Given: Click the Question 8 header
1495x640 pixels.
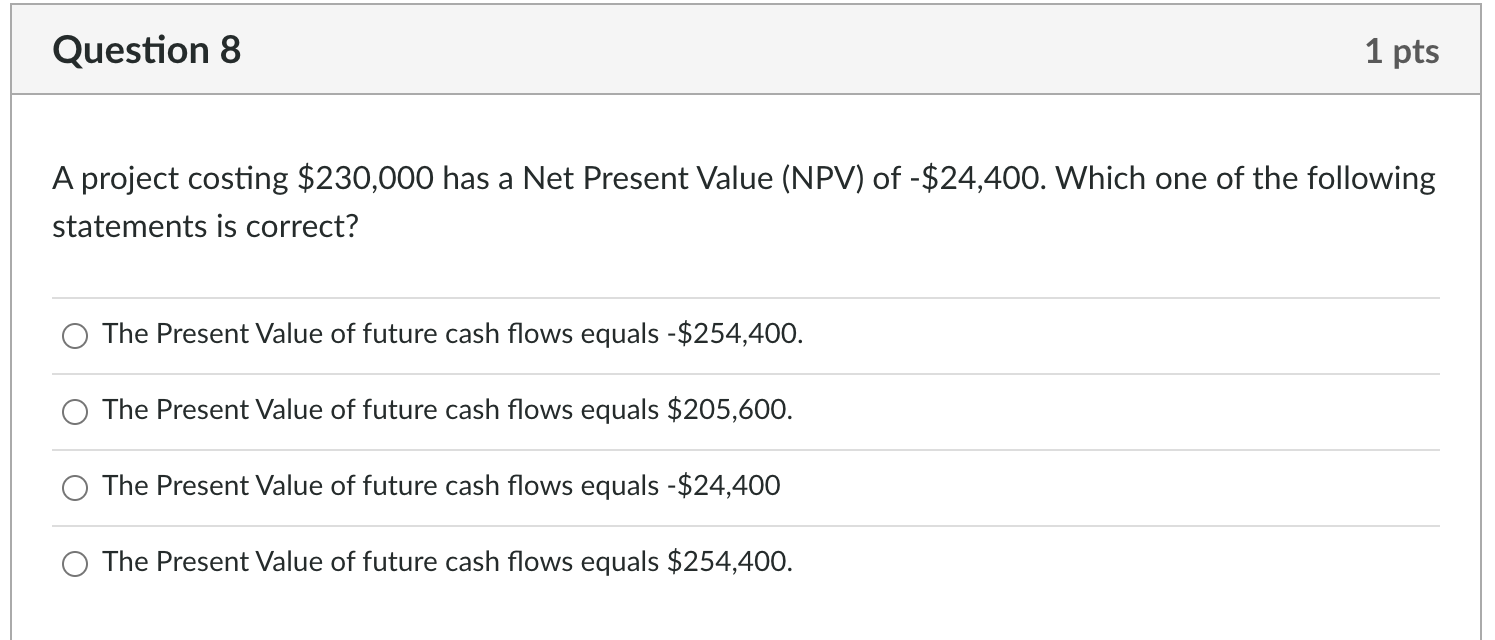Looking at the screenshot, I should (146, 50).
